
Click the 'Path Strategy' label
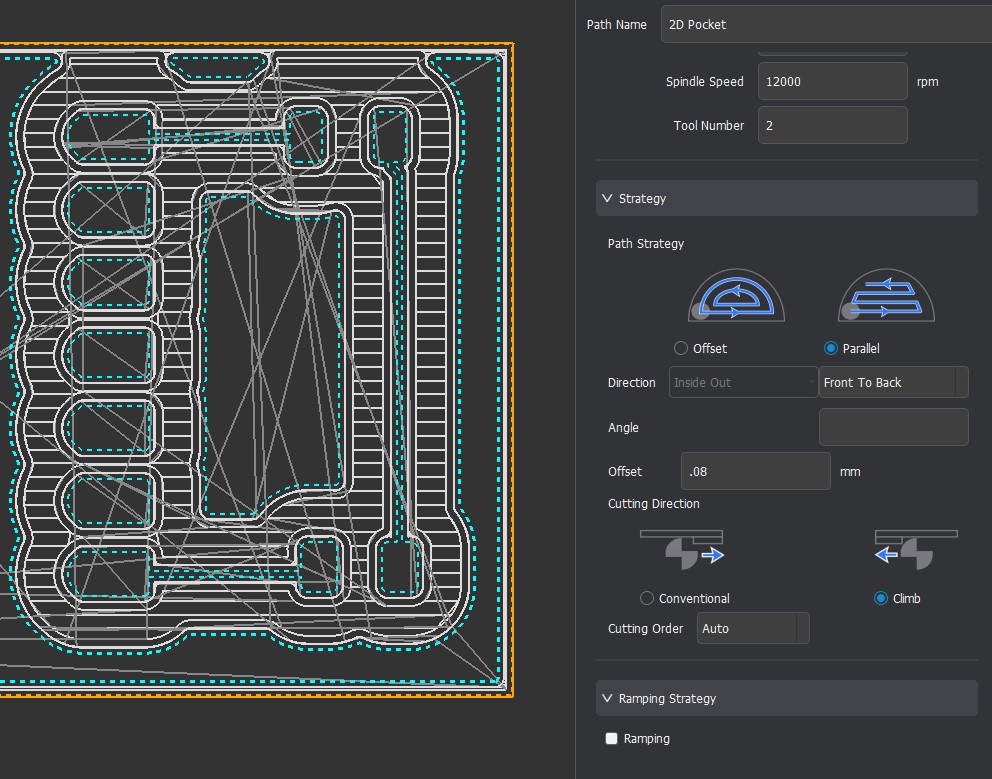(x=646, y=244)
